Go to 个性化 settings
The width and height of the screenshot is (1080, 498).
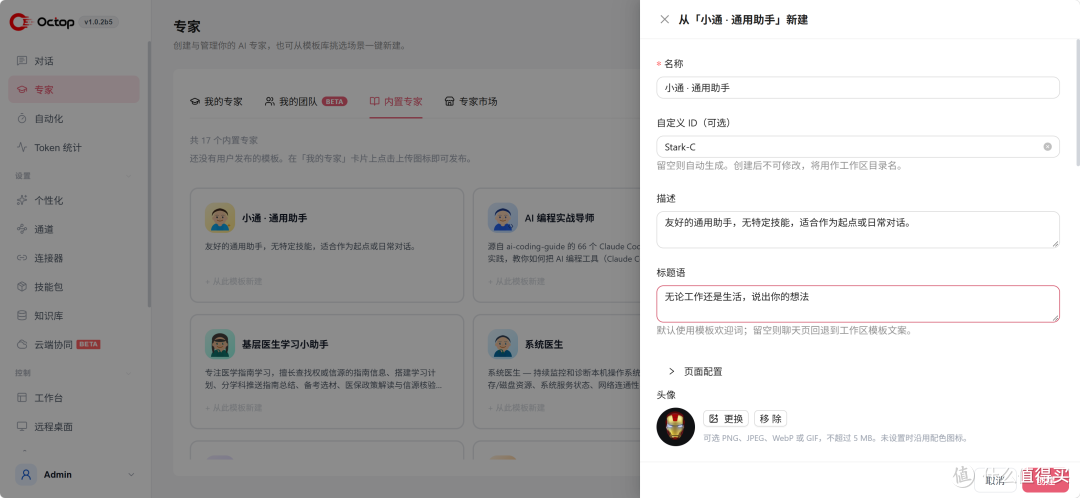coord(74,200)
